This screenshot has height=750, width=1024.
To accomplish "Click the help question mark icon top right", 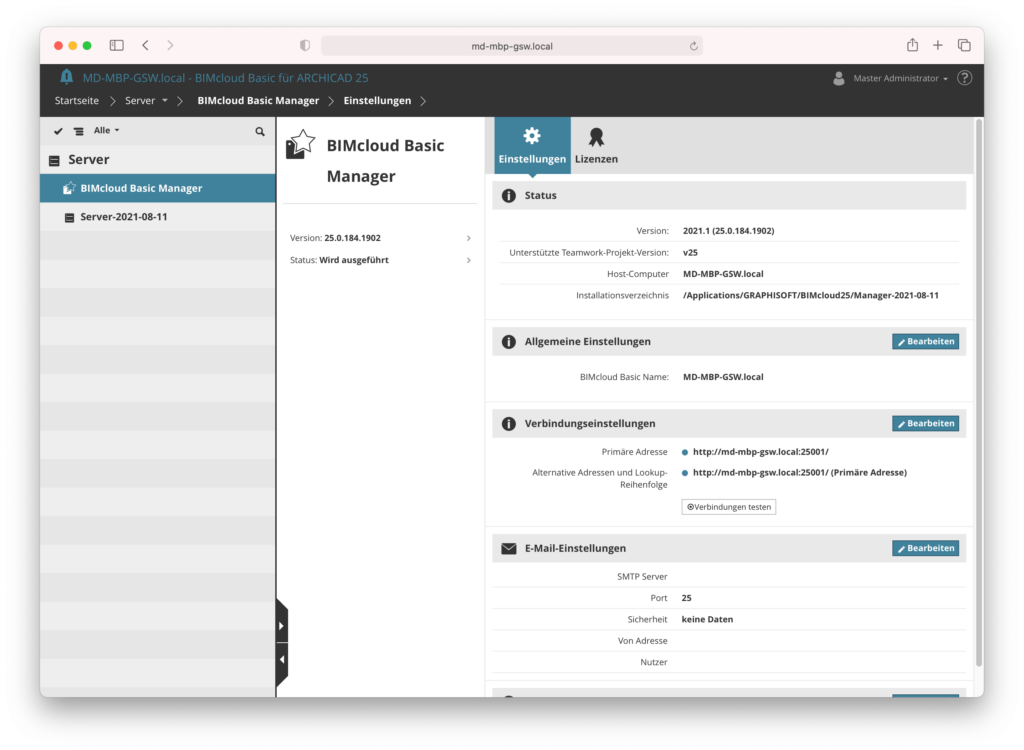I will tap(964, 77).
